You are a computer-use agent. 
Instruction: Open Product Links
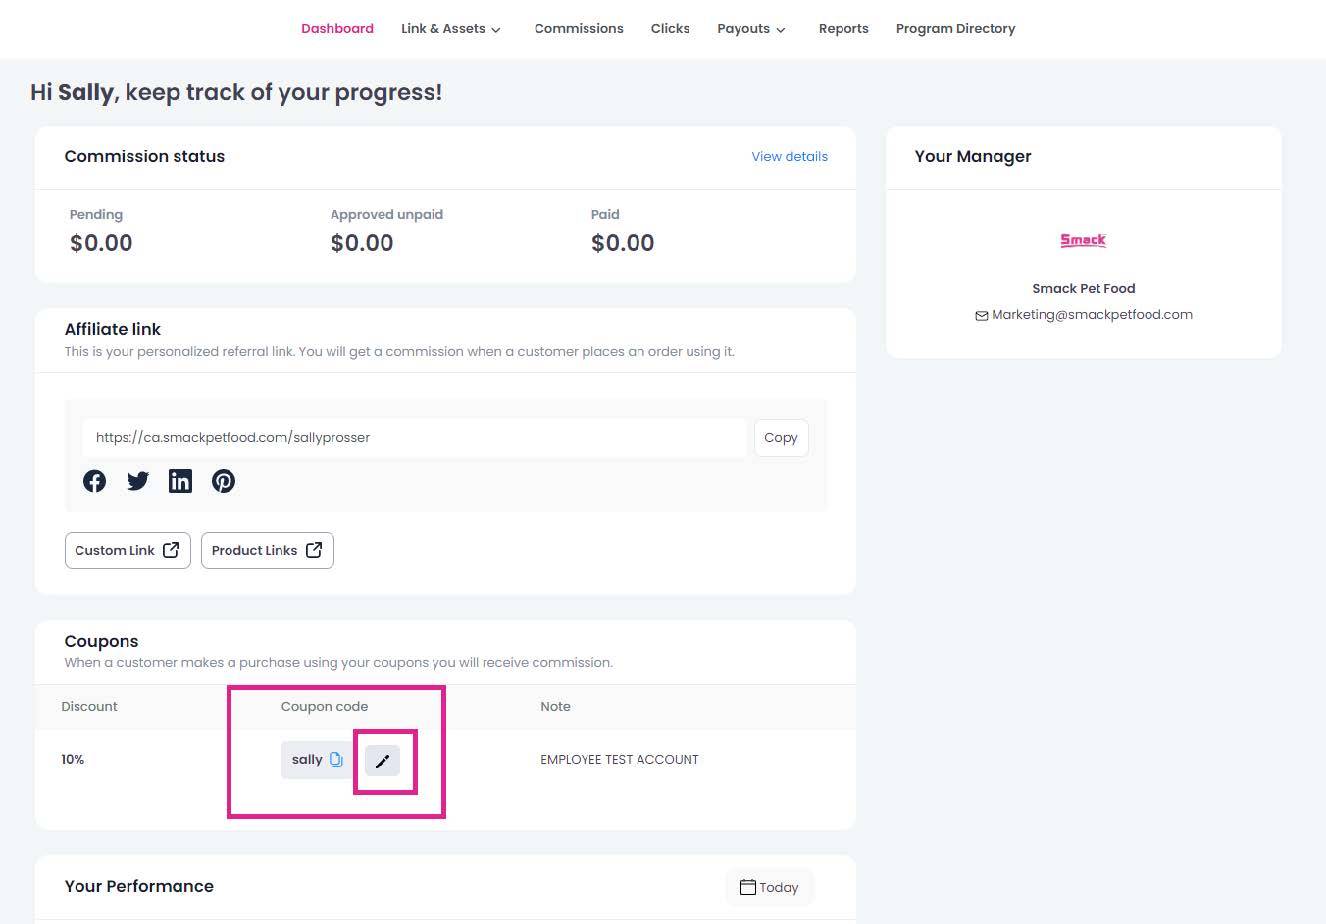267,550
